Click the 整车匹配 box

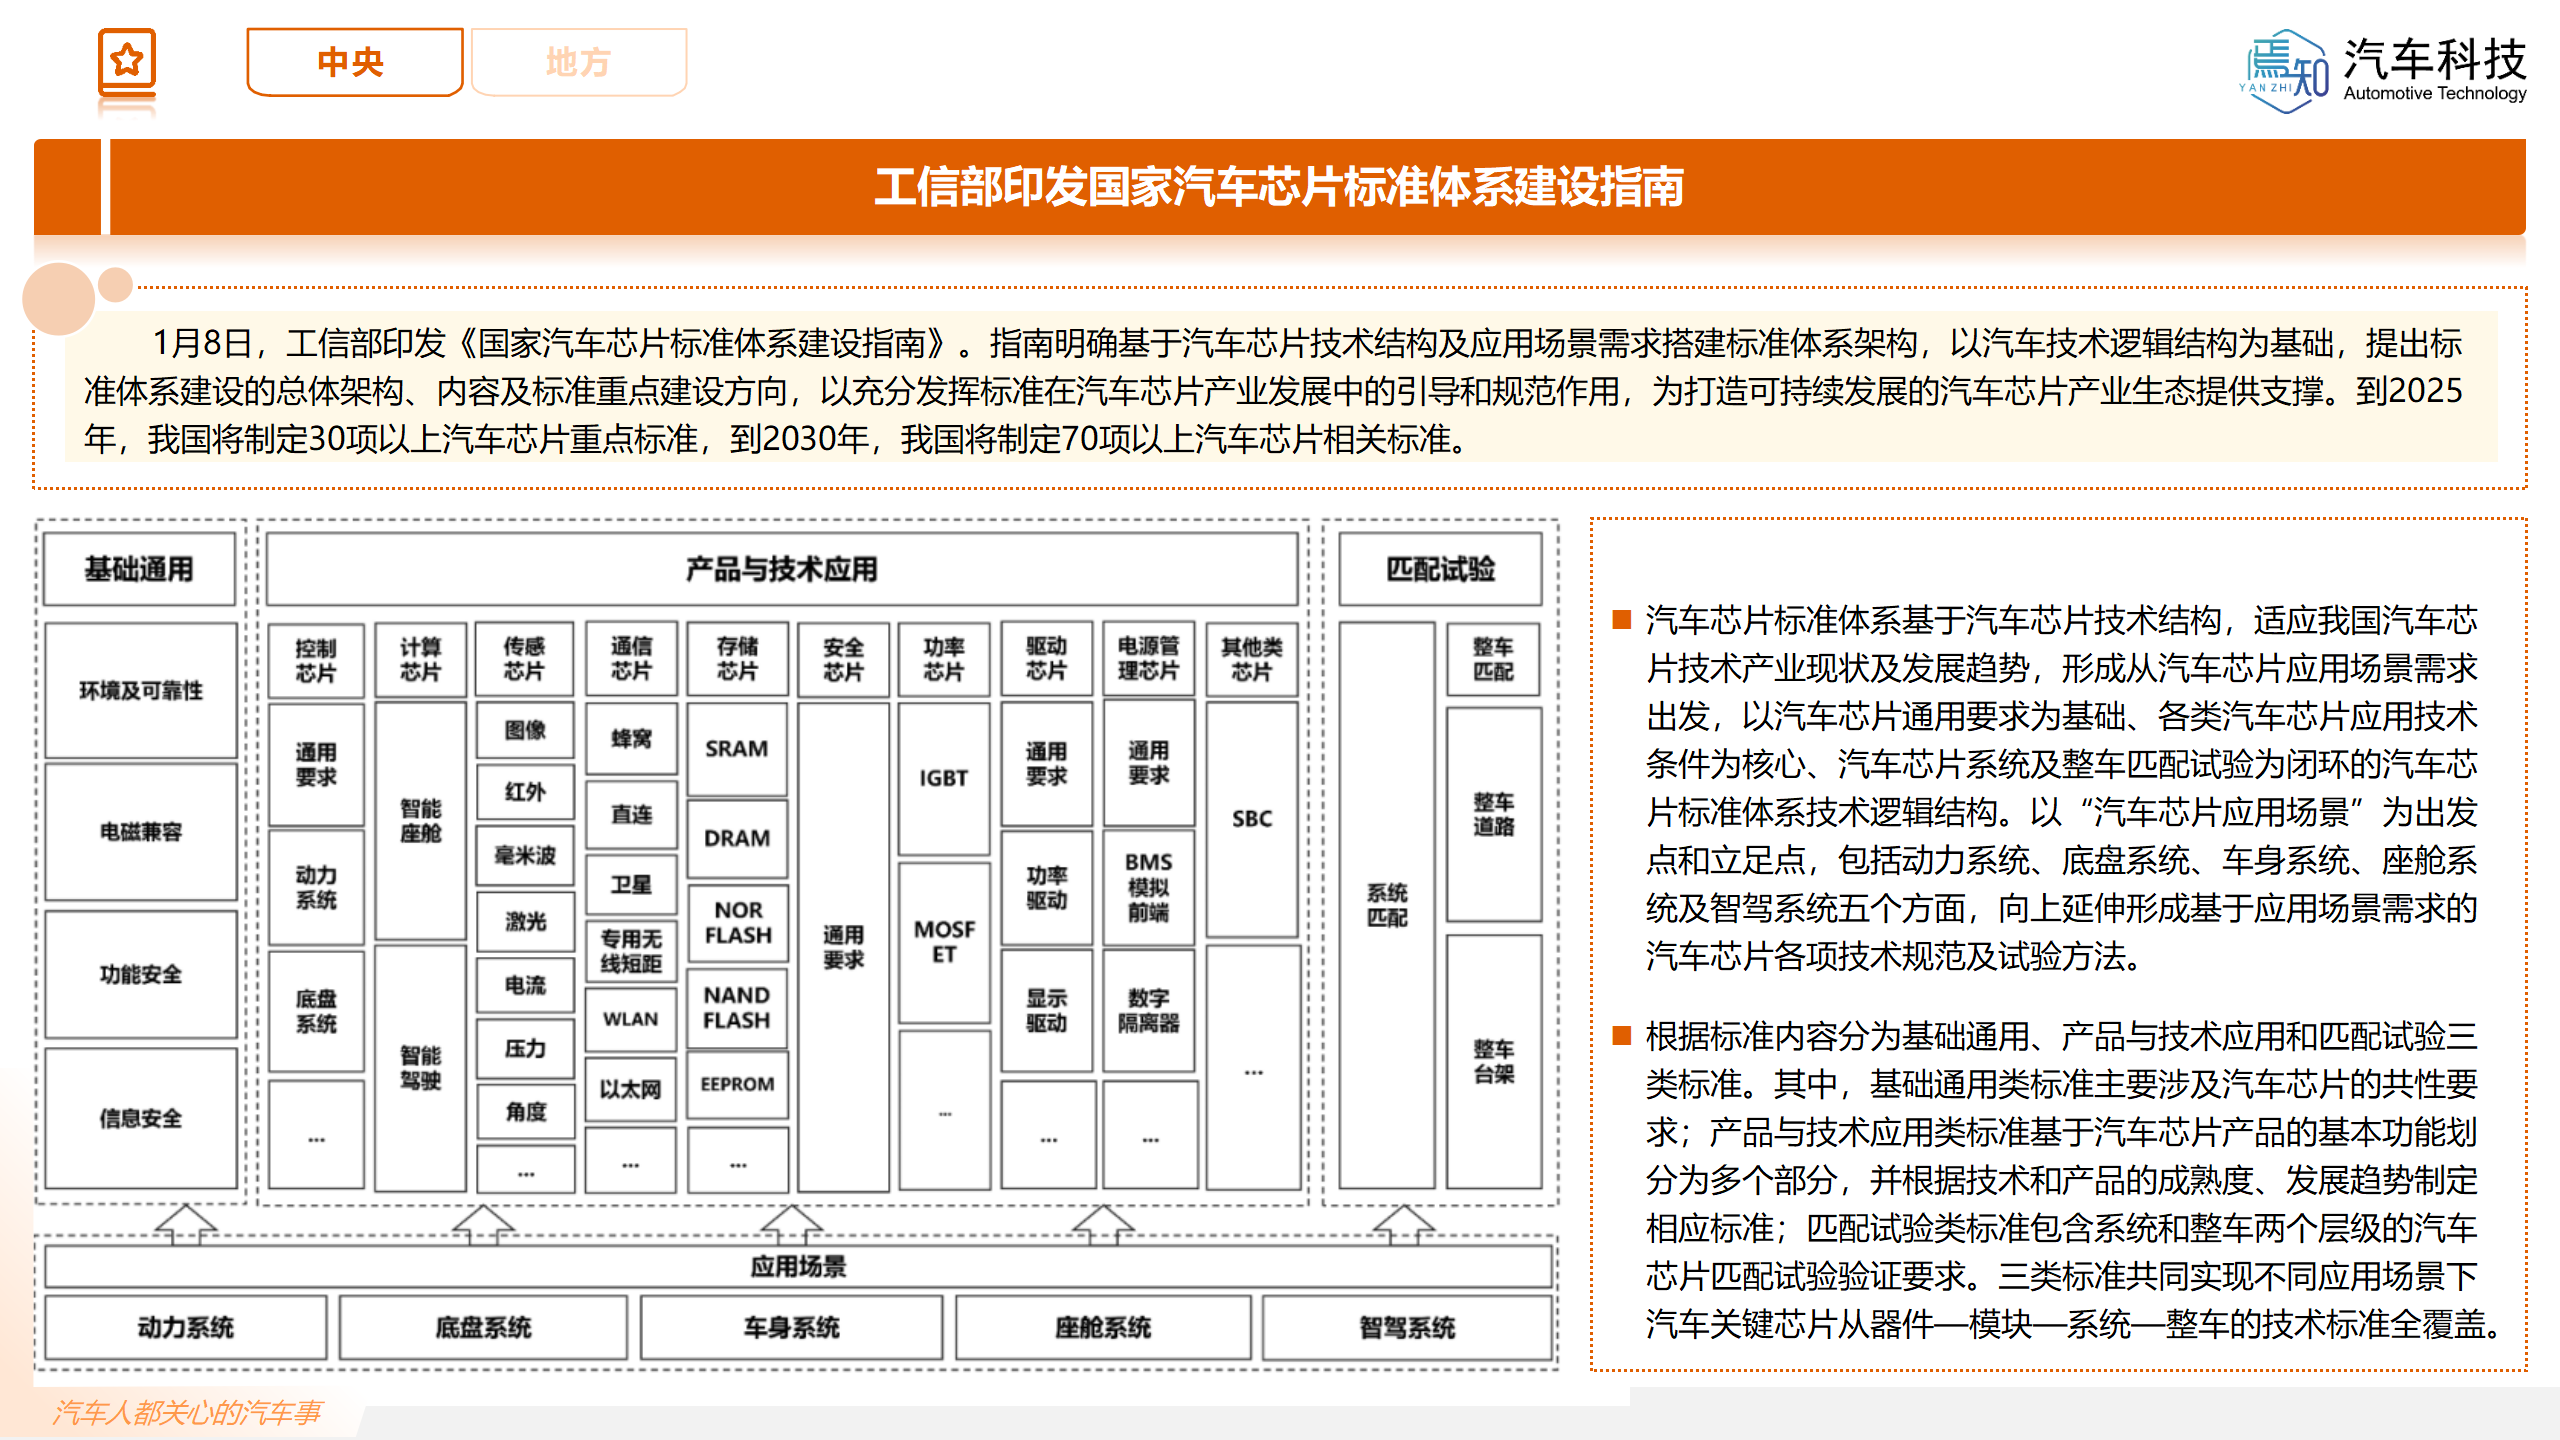click(1493, 660)
